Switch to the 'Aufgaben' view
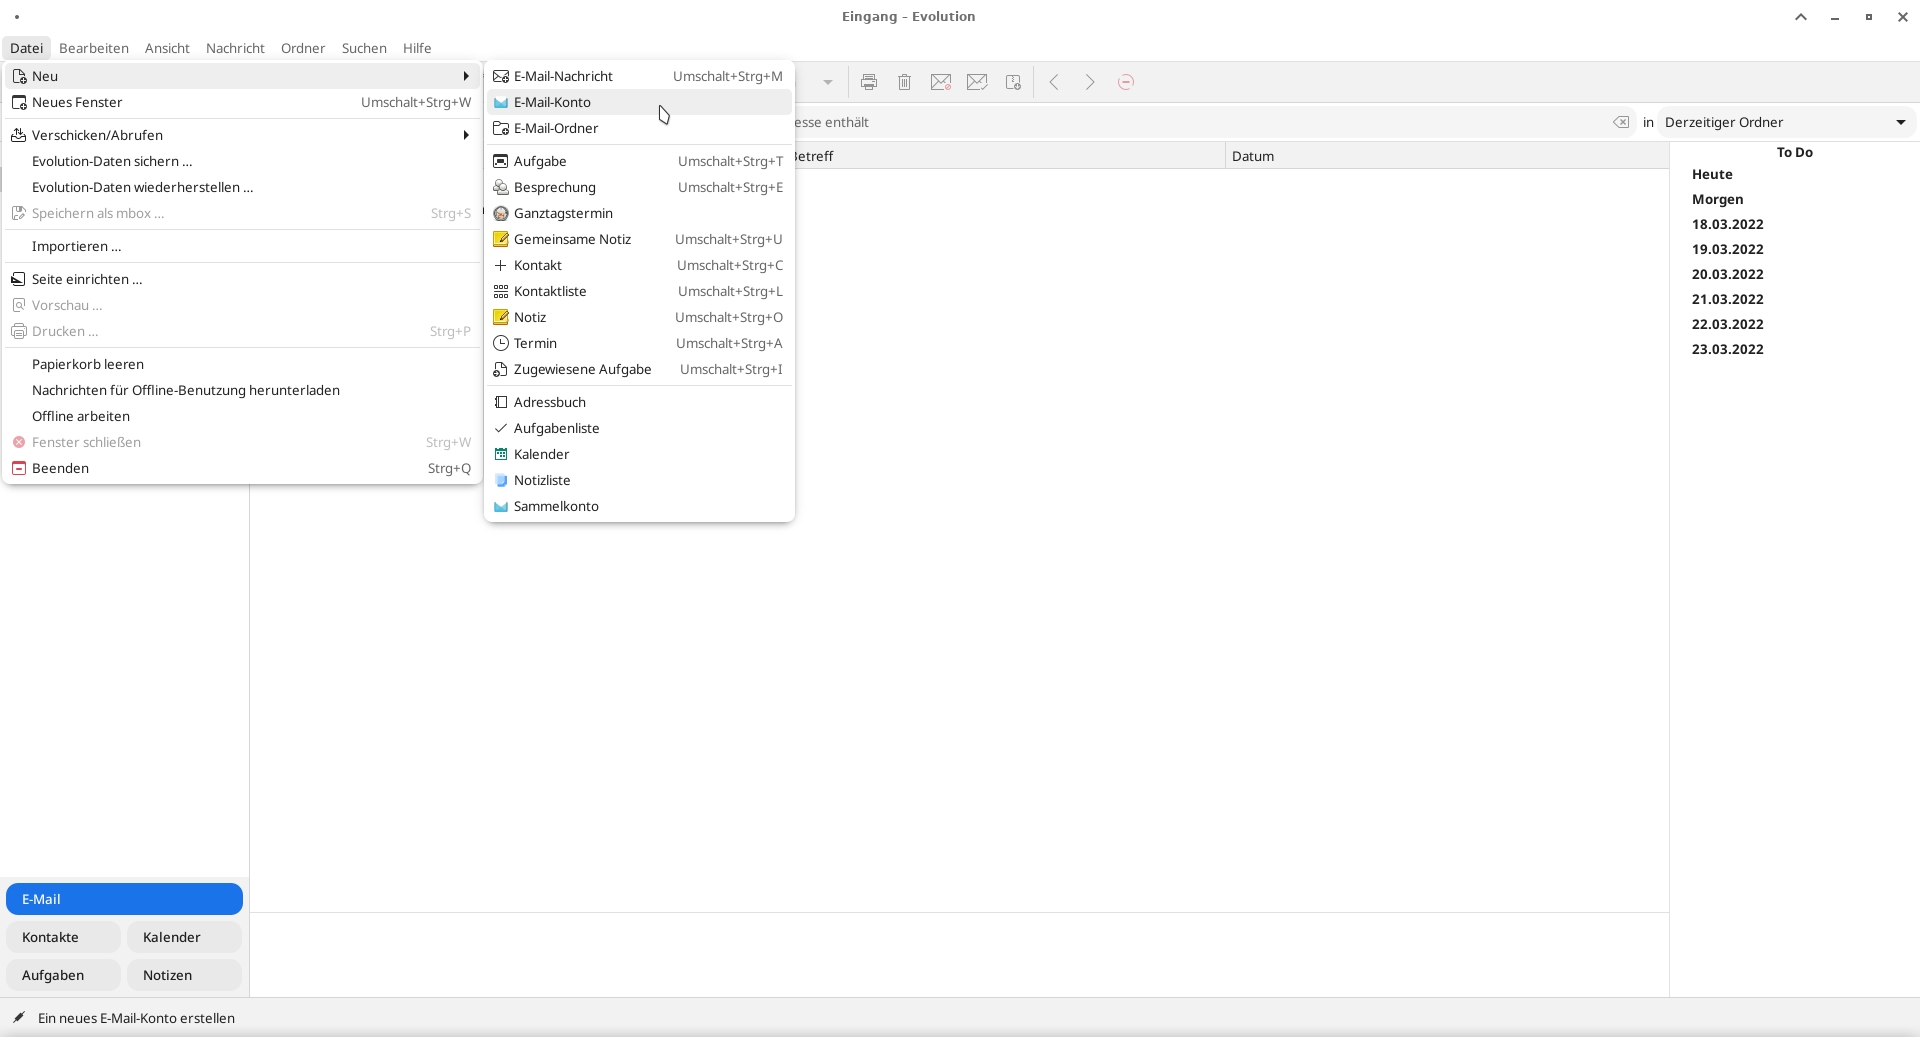Screen dimensions: 1920x1037 pos(64,975)
